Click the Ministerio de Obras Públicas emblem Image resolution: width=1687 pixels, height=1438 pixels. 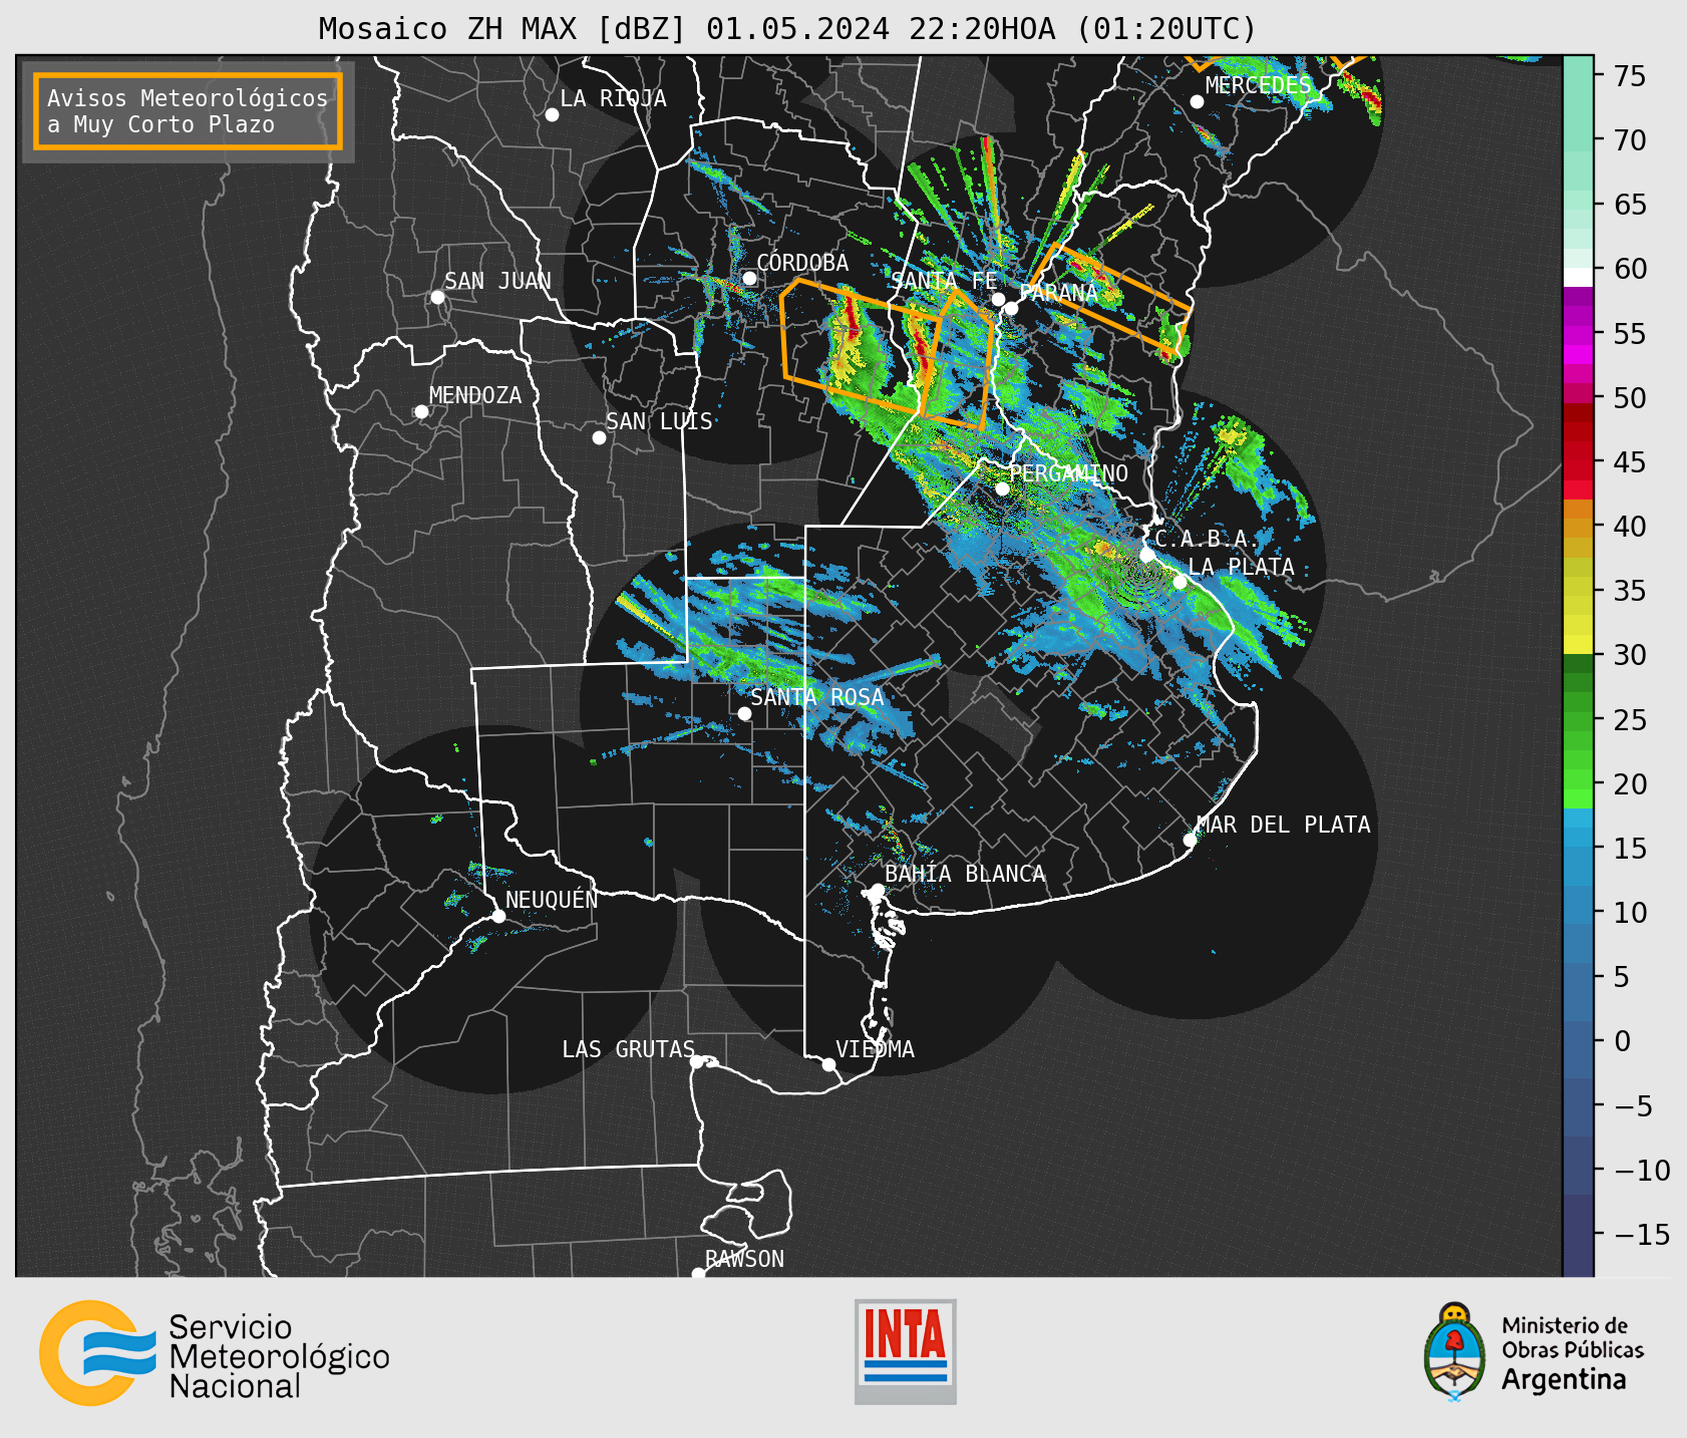point(1455,1352)
